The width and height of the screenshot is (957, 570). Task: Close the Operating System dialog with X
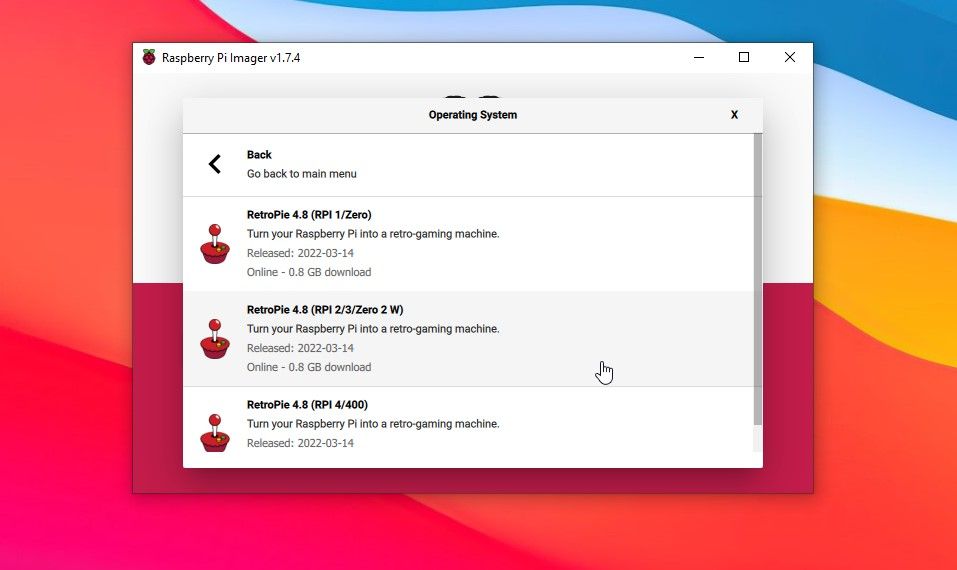[734, 115]
